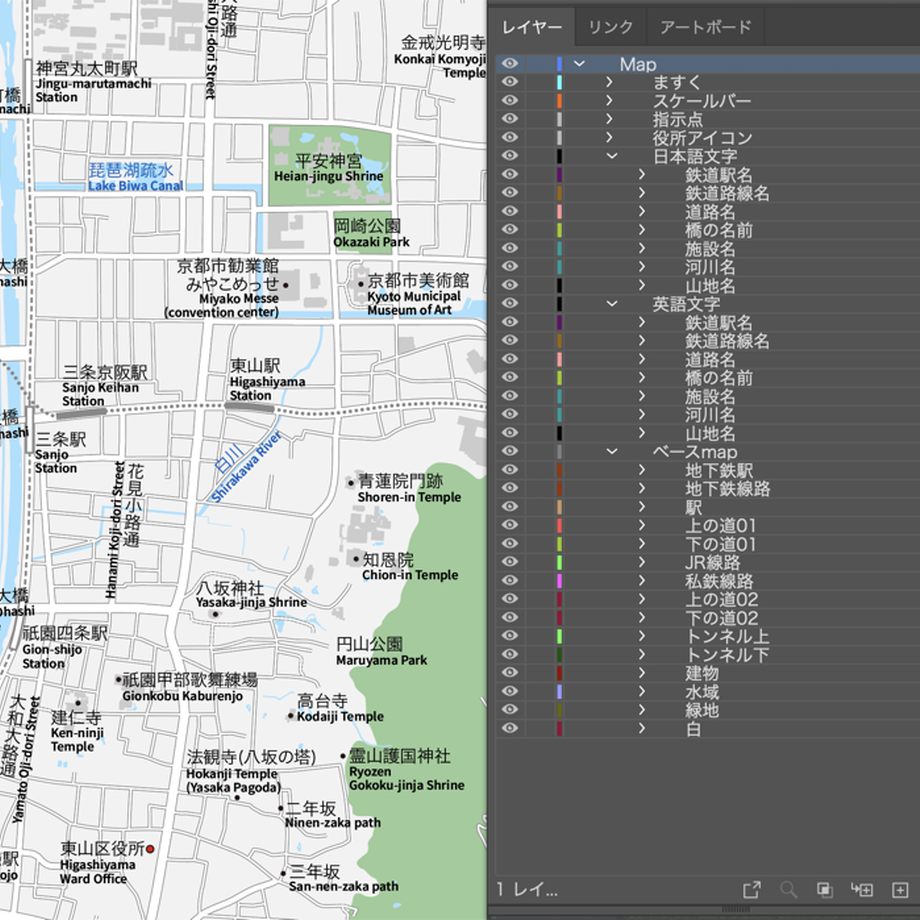Hide the スケールバー layer
This screenshot has width=920, height=920.
[510, 100]
